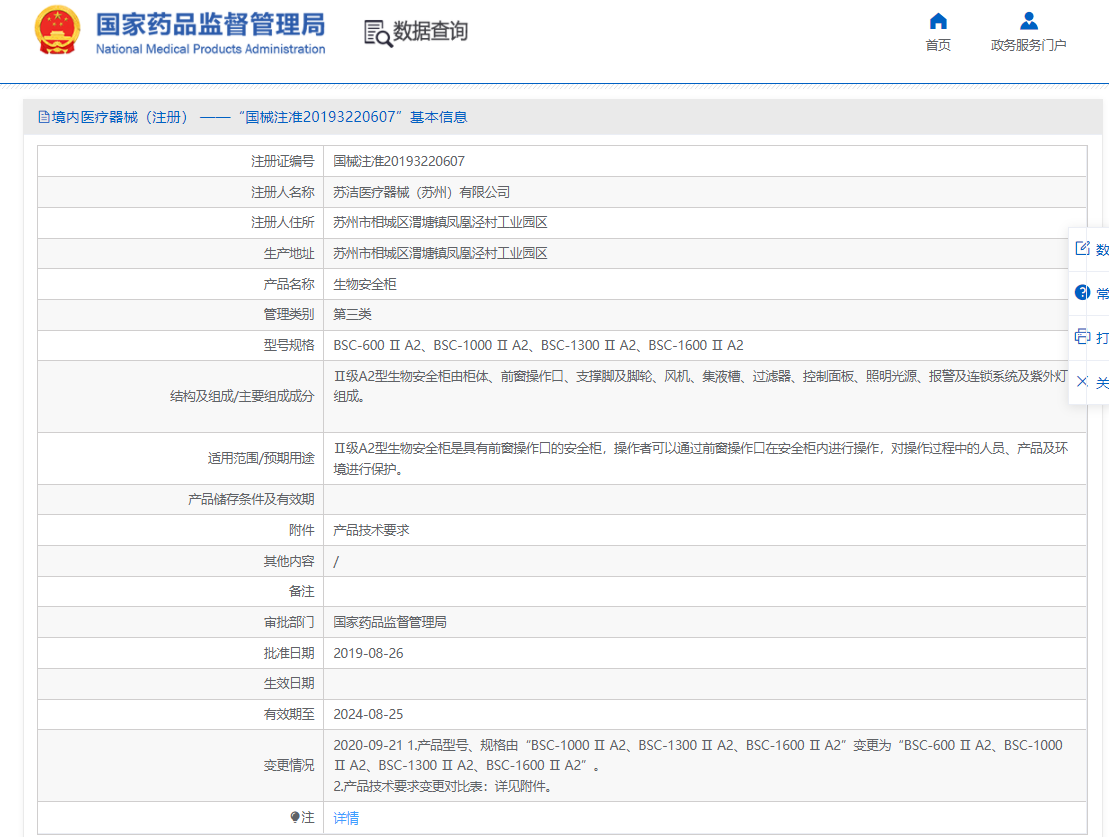
Task: Click the document icon beside 境内医疗器械
Action: coord(44,117)
